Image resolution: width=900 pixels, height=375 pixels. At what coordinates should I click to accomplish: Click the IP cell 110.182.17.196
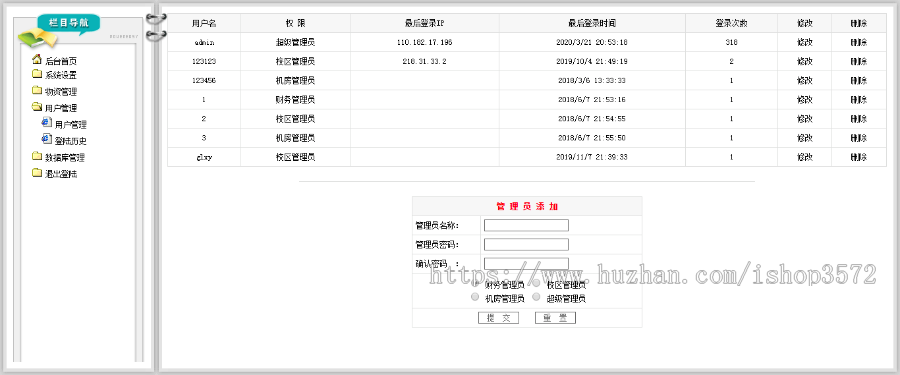tap(424, 42)
